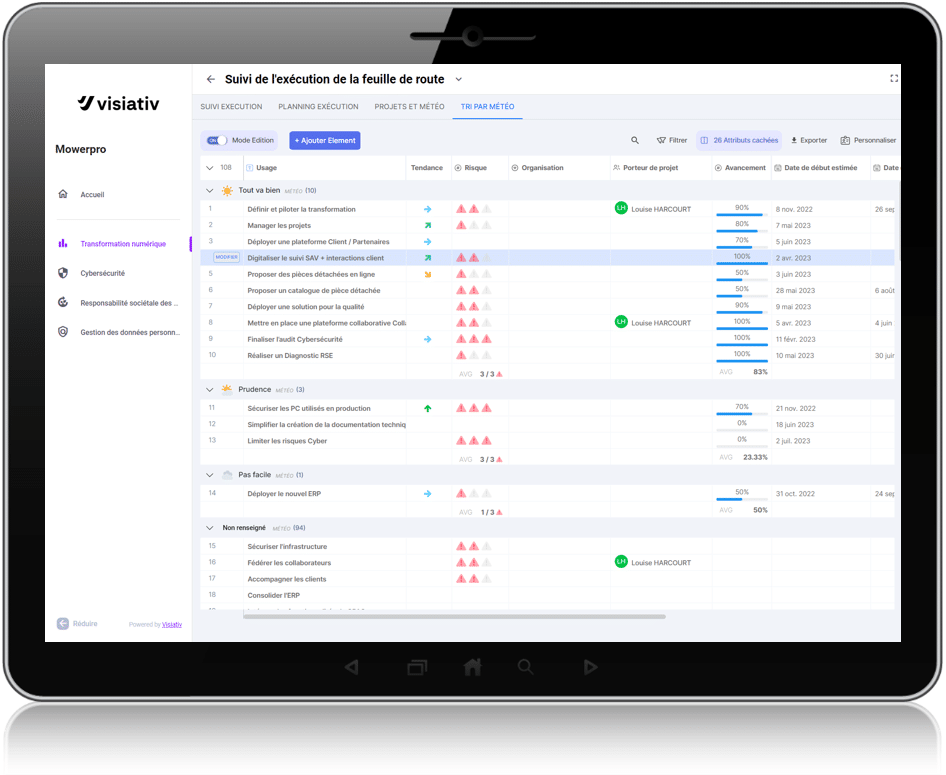Click the visiativ logo

point(118,103)
